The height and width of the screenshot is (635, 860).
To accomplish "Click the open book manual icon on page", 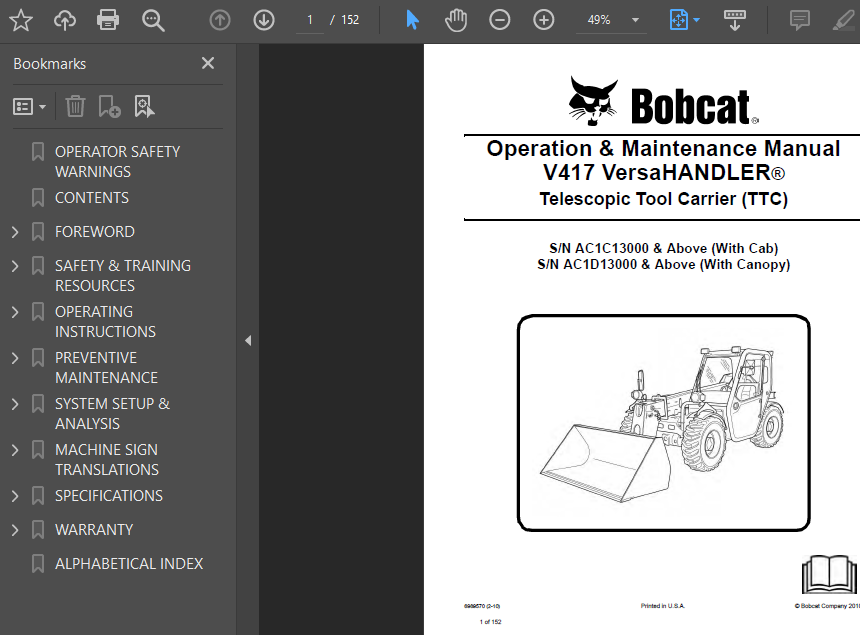I will coord(829,574).
